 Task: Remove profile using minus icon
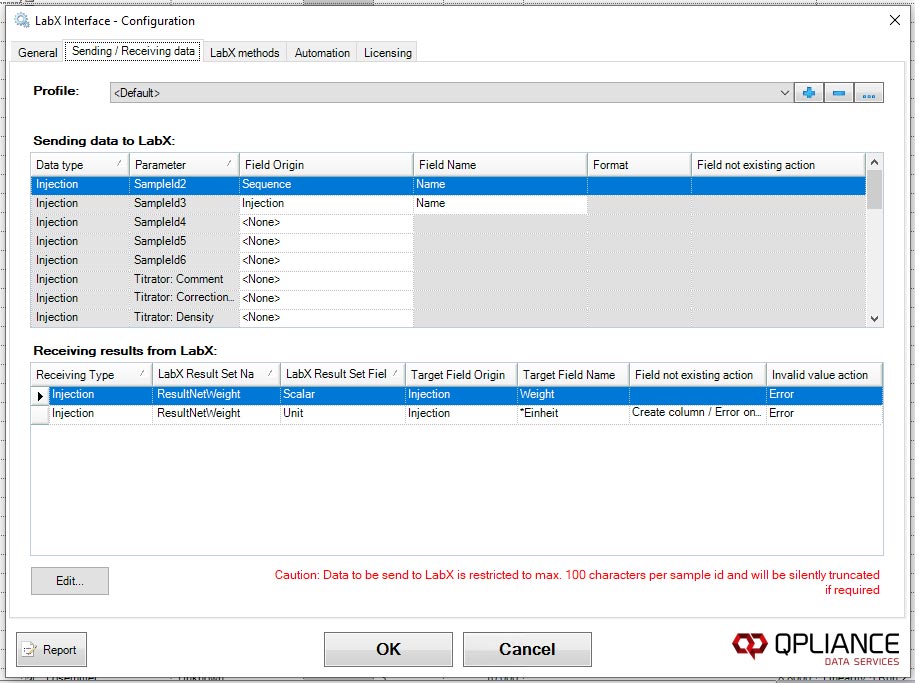click(x=839, y=93)
